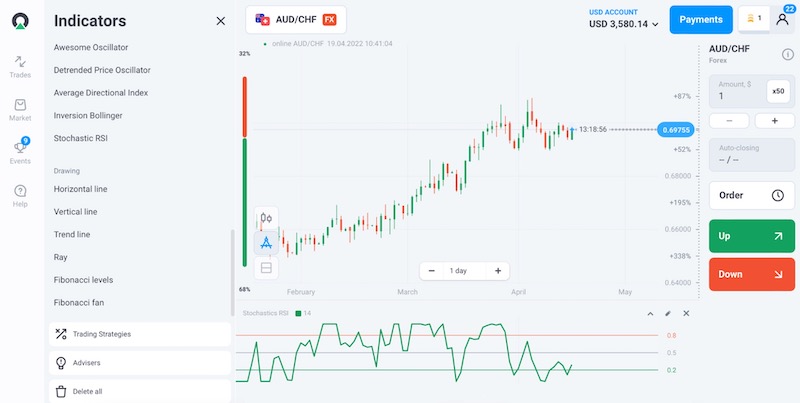Open the user profile icon
This screenshot has width=800, height=403.
pos(782,19)
